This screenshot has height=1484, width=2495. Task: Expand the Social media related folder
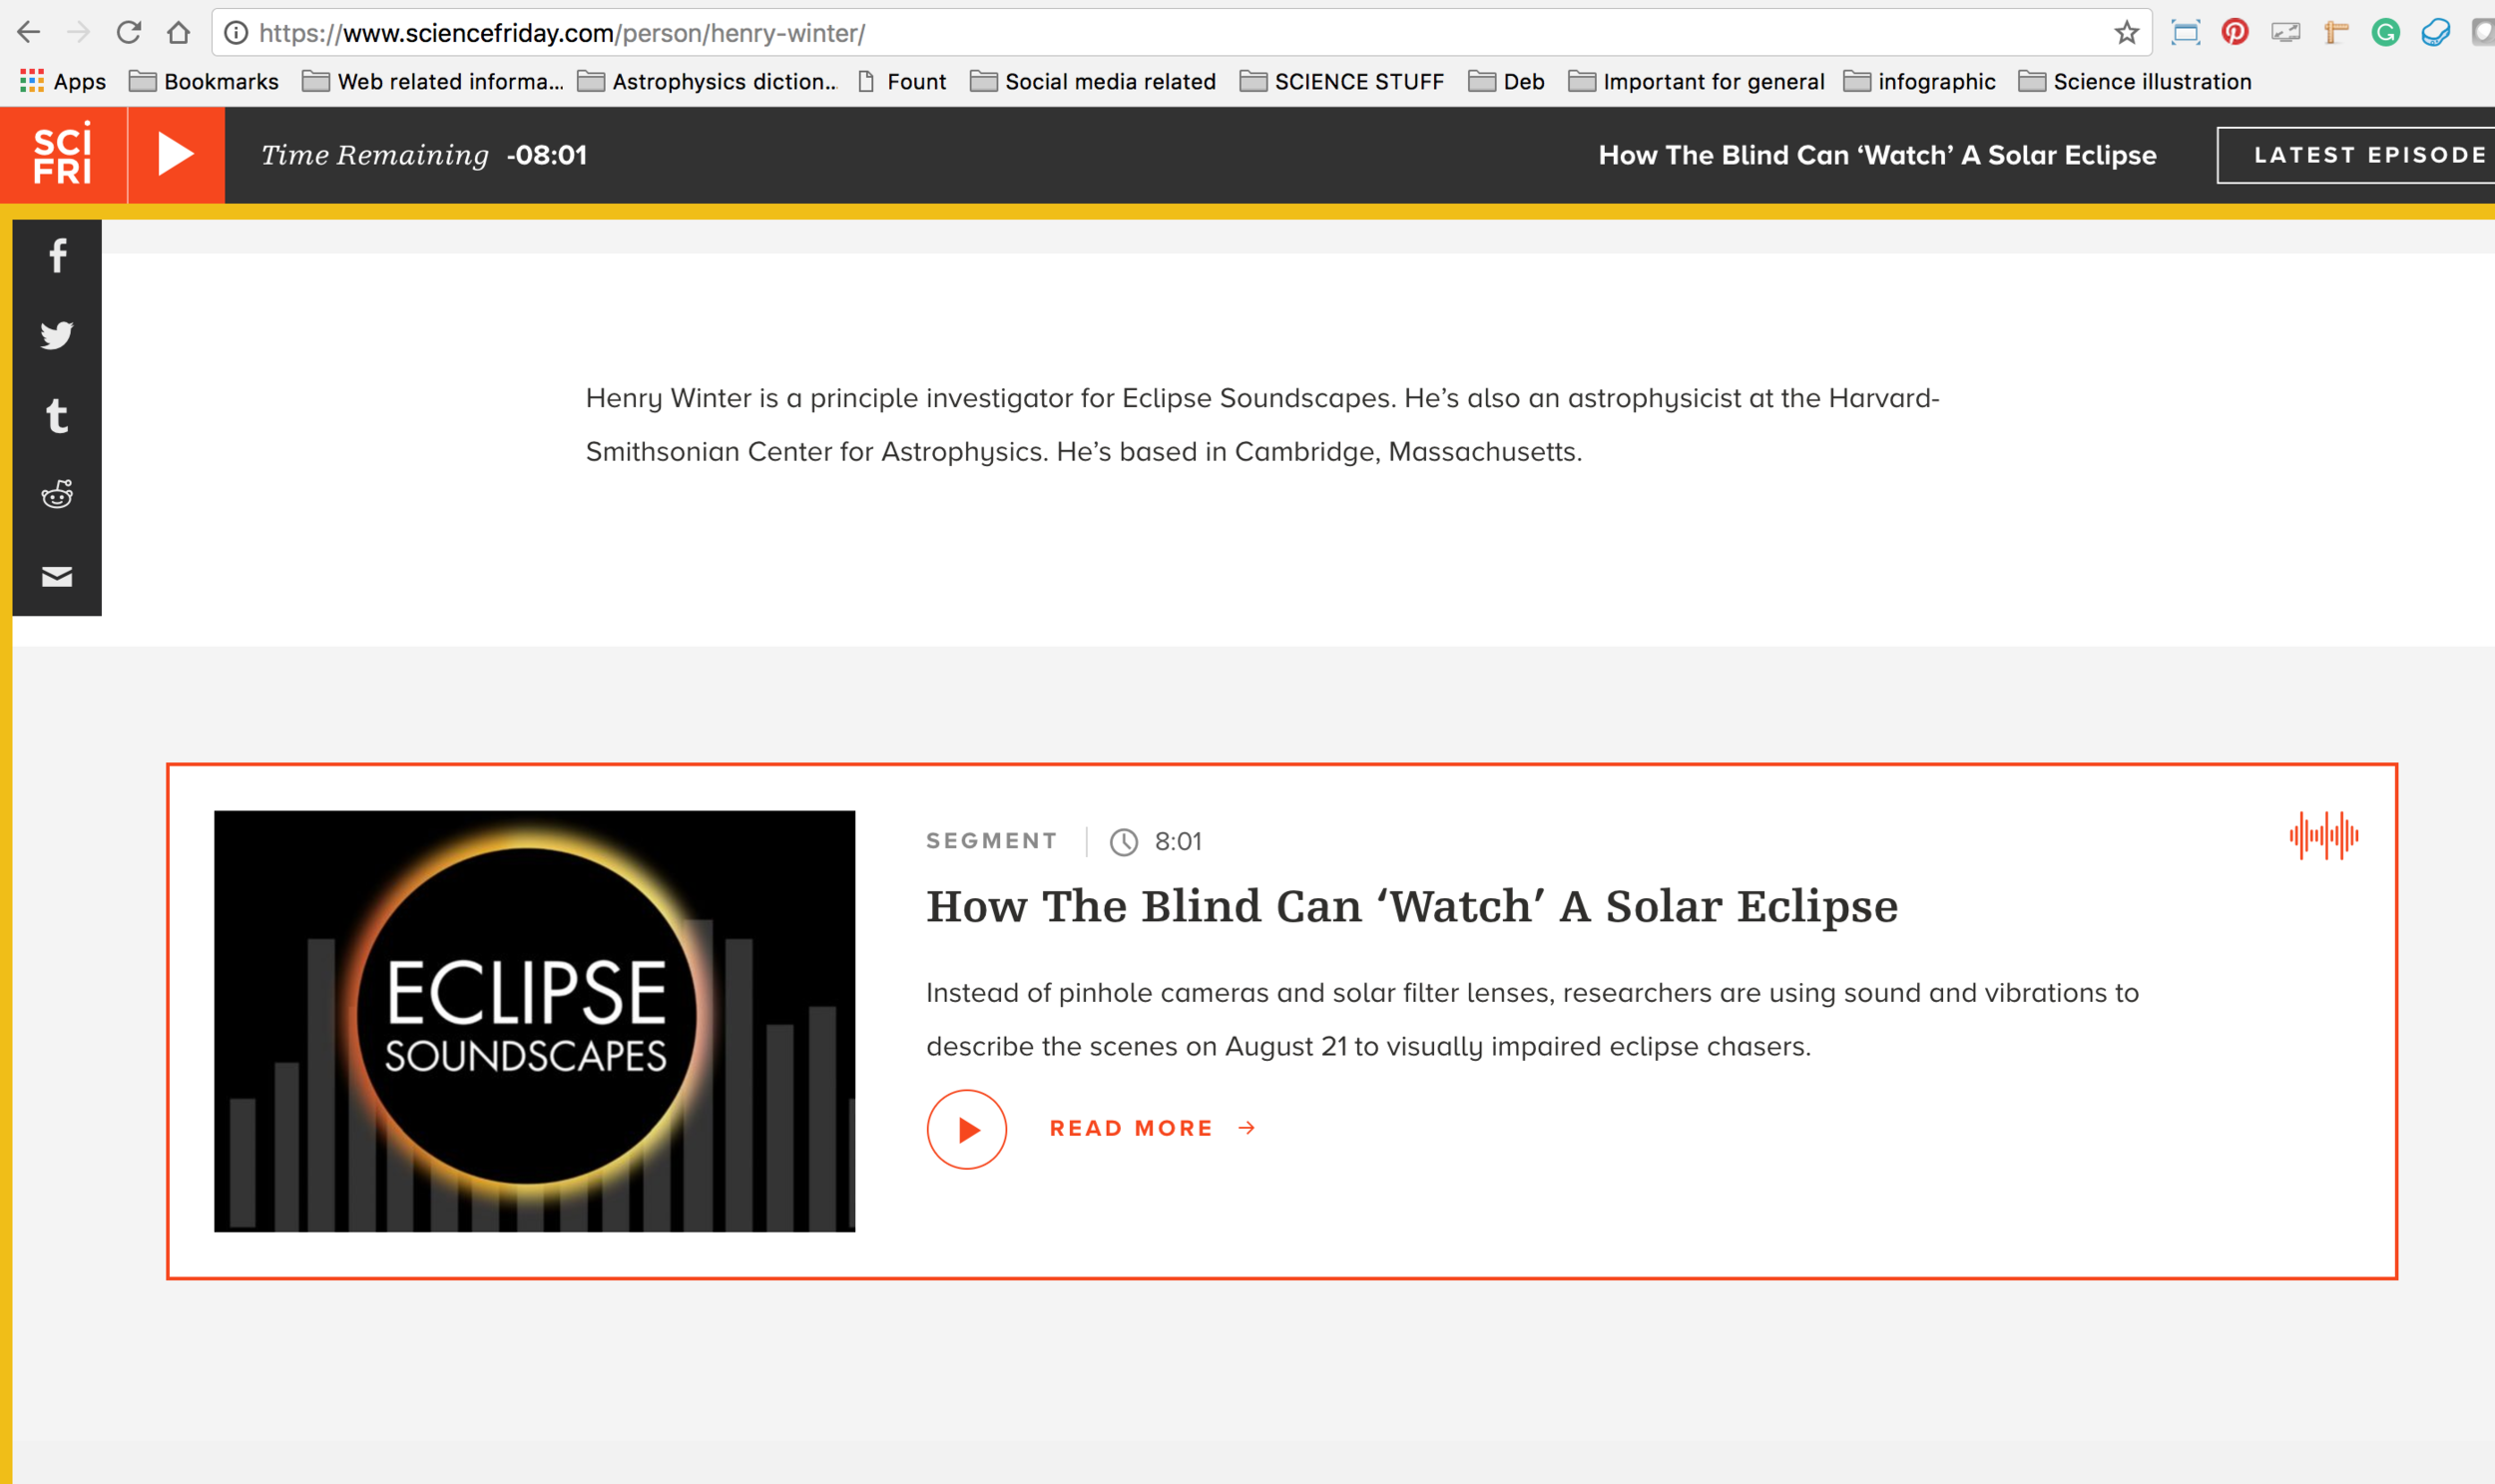[1093, 82]
